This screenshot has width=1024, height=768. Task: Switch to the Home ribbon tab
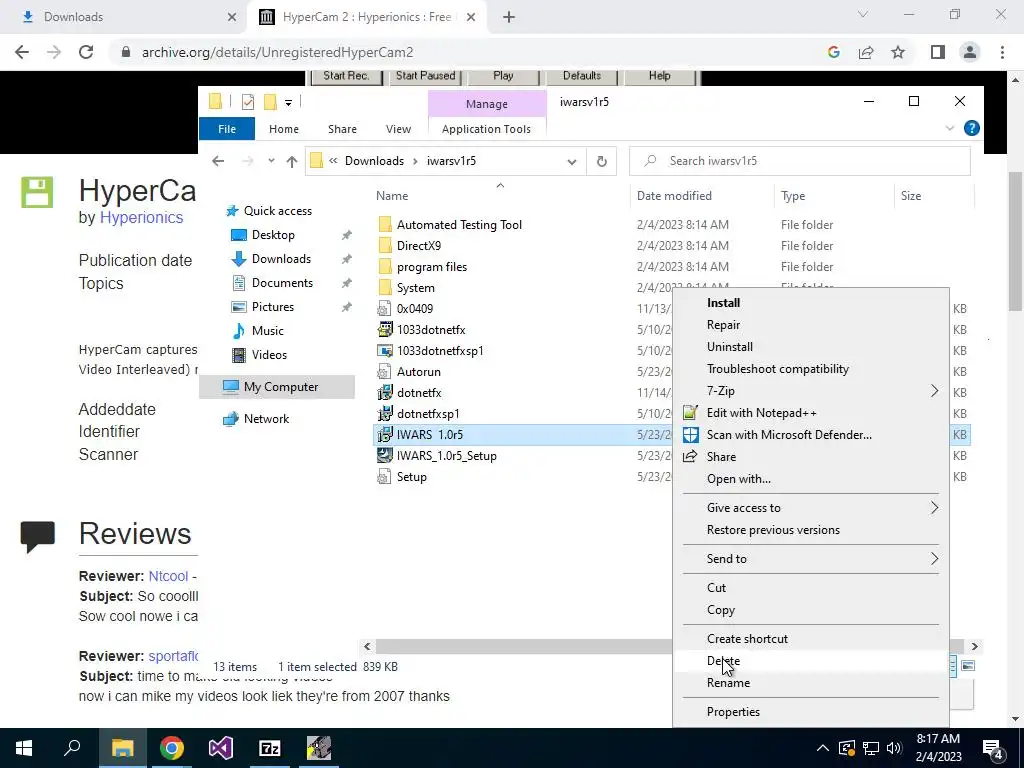click(x=283, y=129)
